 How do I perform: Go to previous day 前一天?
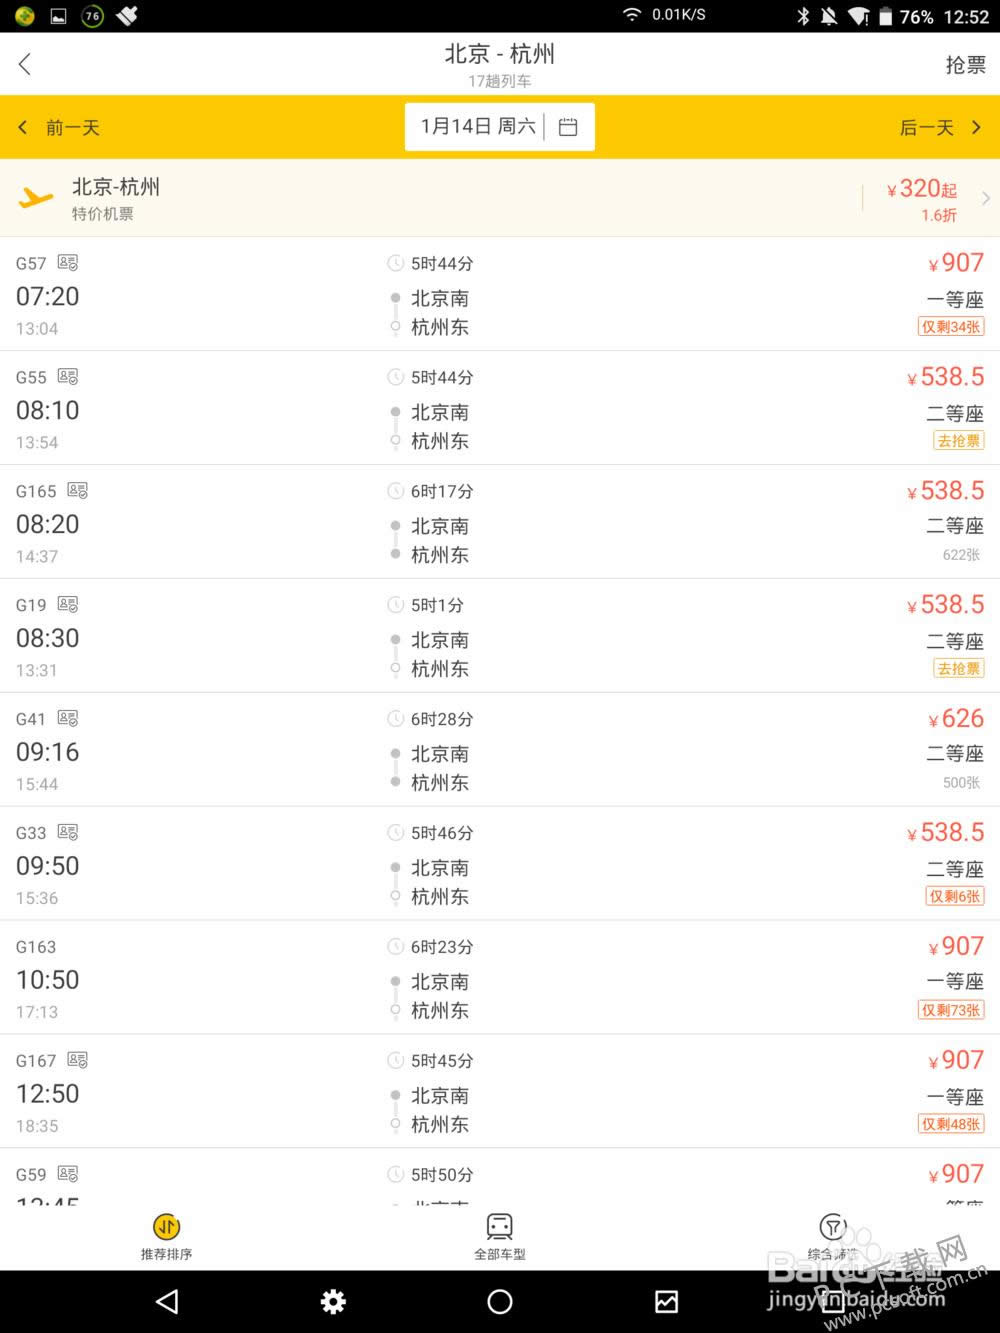tap(60, 127)
